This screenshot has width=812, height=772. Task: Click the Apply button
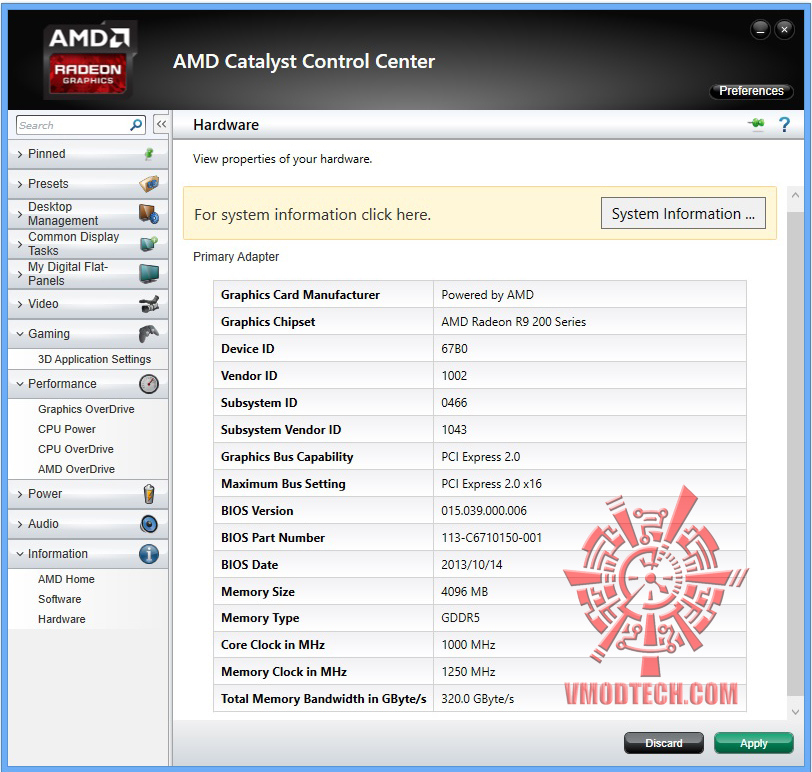click(753, 743)
